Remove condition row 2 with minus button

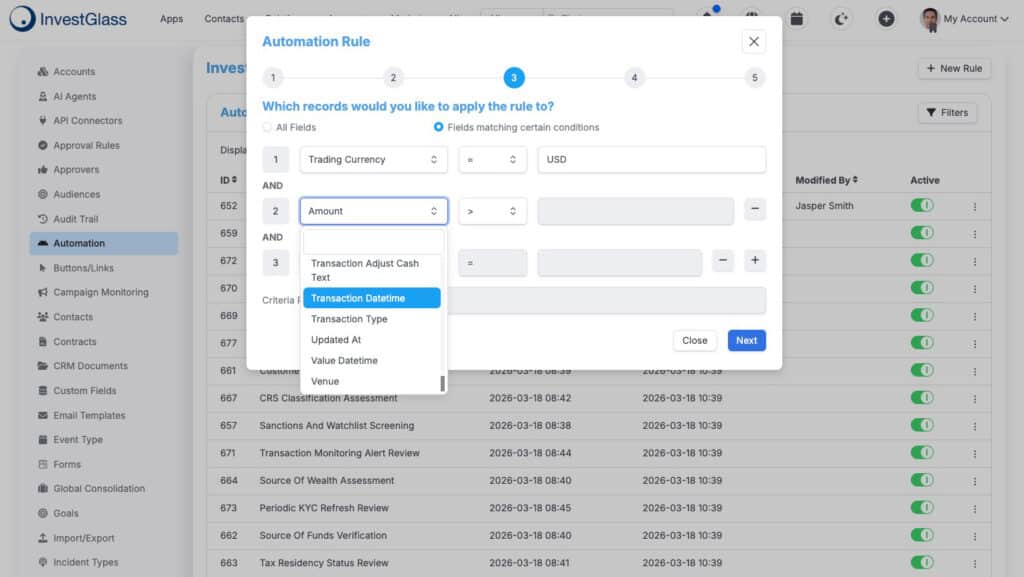pos(755,209)
